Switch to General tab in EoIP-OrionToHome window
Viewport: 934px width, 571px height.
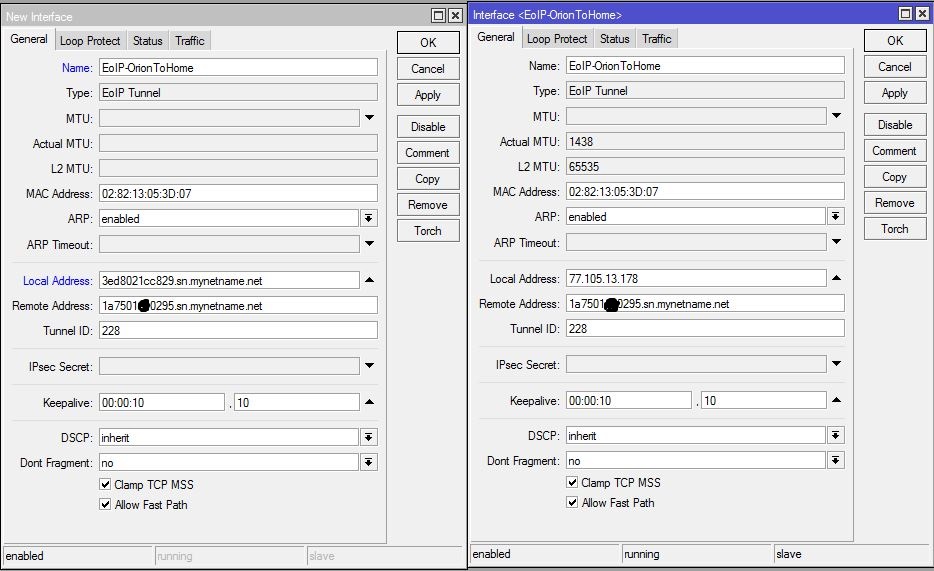496,38
